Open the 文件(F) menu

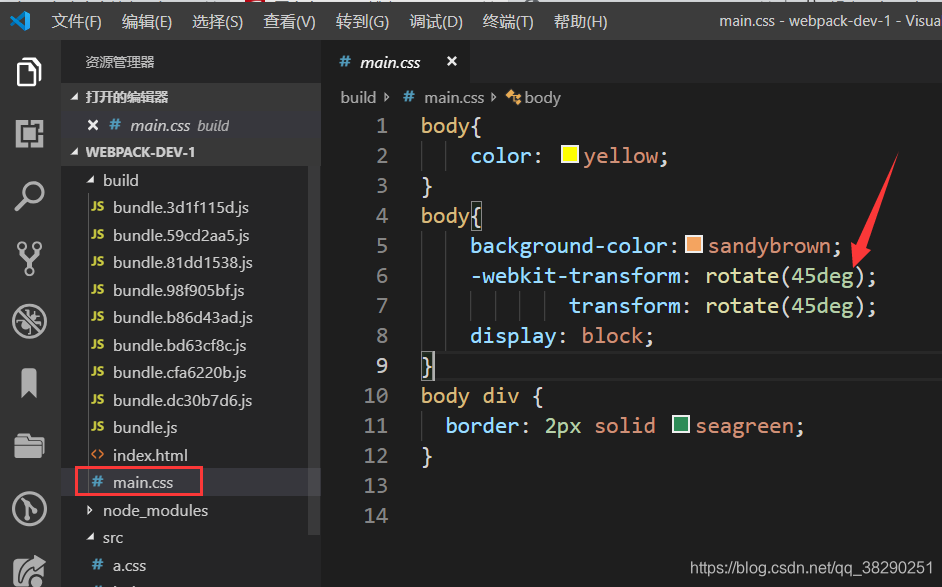coord(76,22)
